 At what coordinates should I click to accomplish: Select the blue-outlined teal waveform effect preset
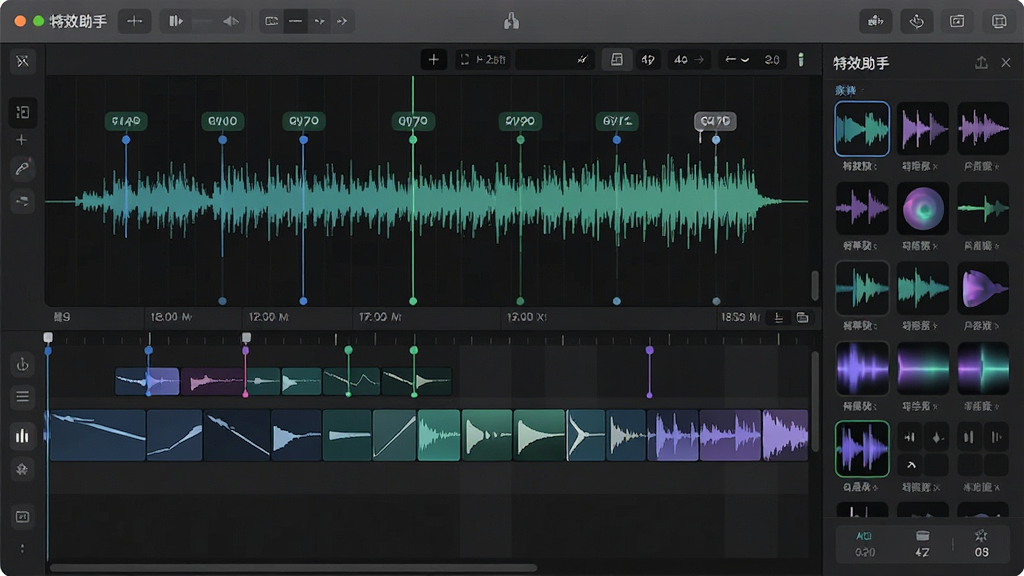[862, 129]
